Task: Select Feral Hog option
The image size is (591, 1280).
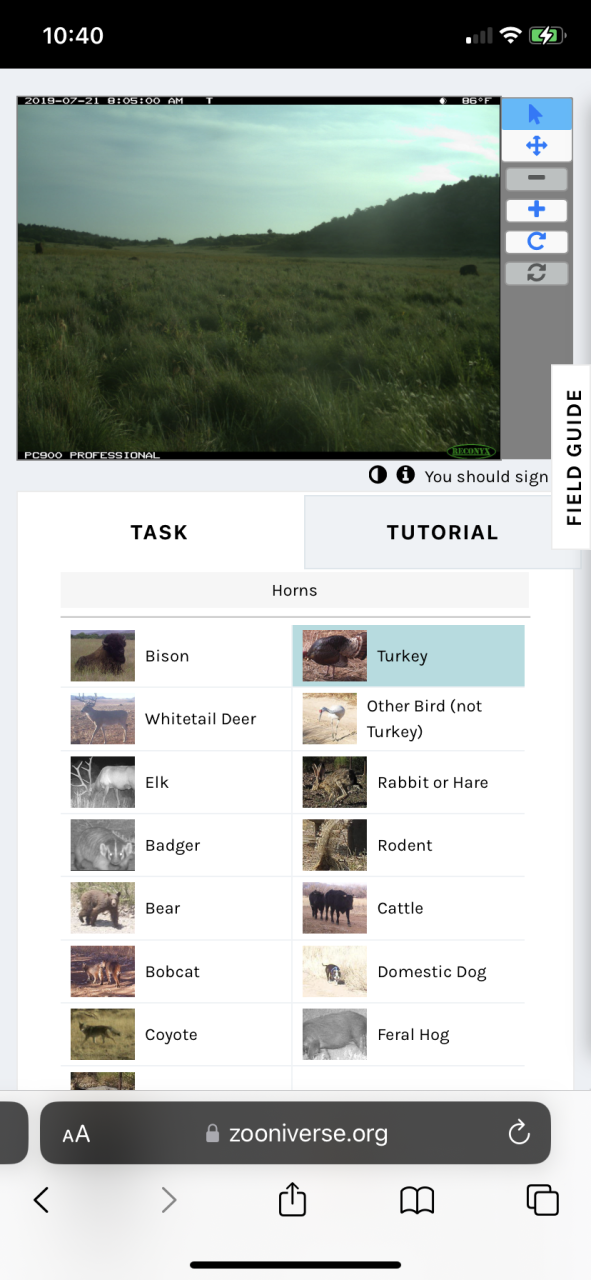Action: coord(408,1035)
